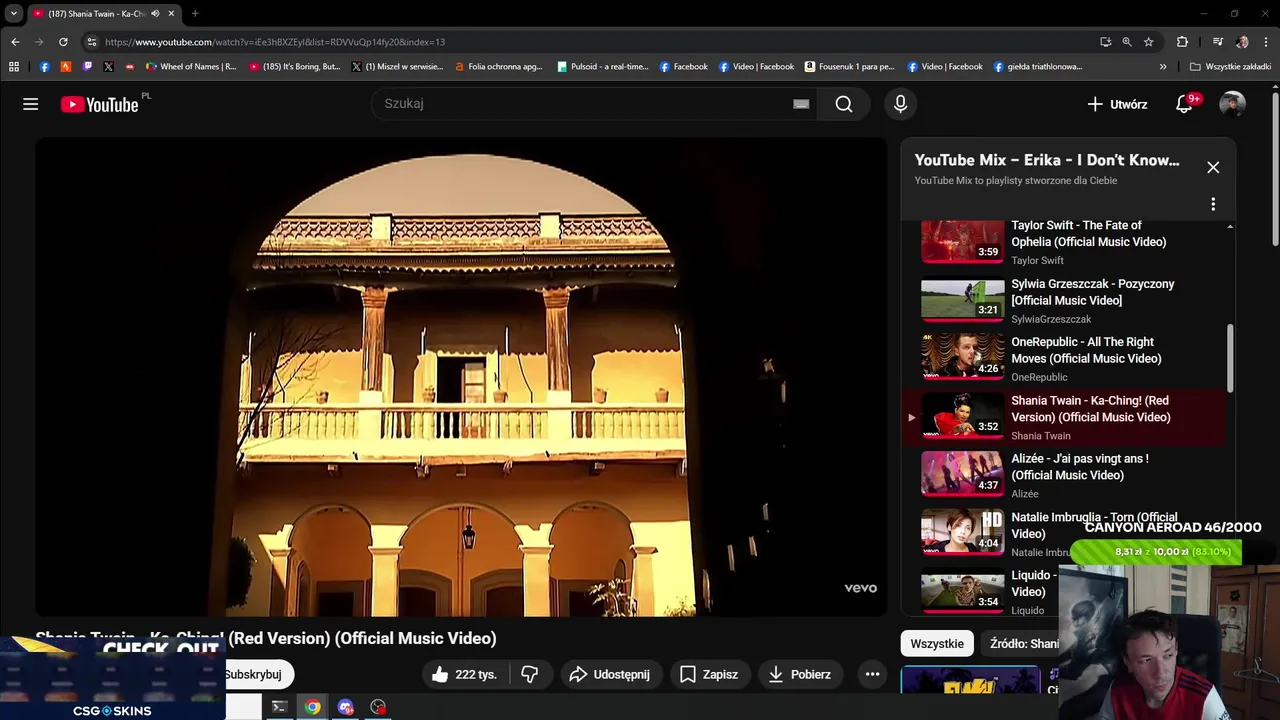Open the Shania Twain Ka-Ching thumbnail
Viewport: 1280px width, 720px height.
[962, 416]
